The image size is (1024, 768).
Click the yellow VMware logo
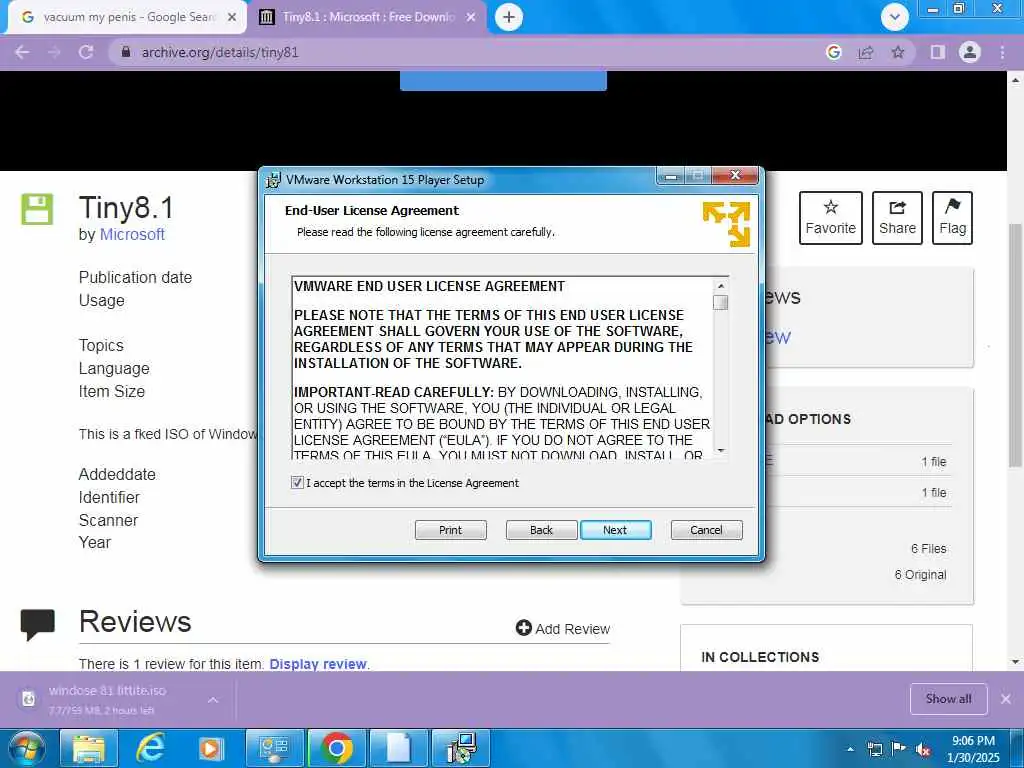[x=726, y=224]
